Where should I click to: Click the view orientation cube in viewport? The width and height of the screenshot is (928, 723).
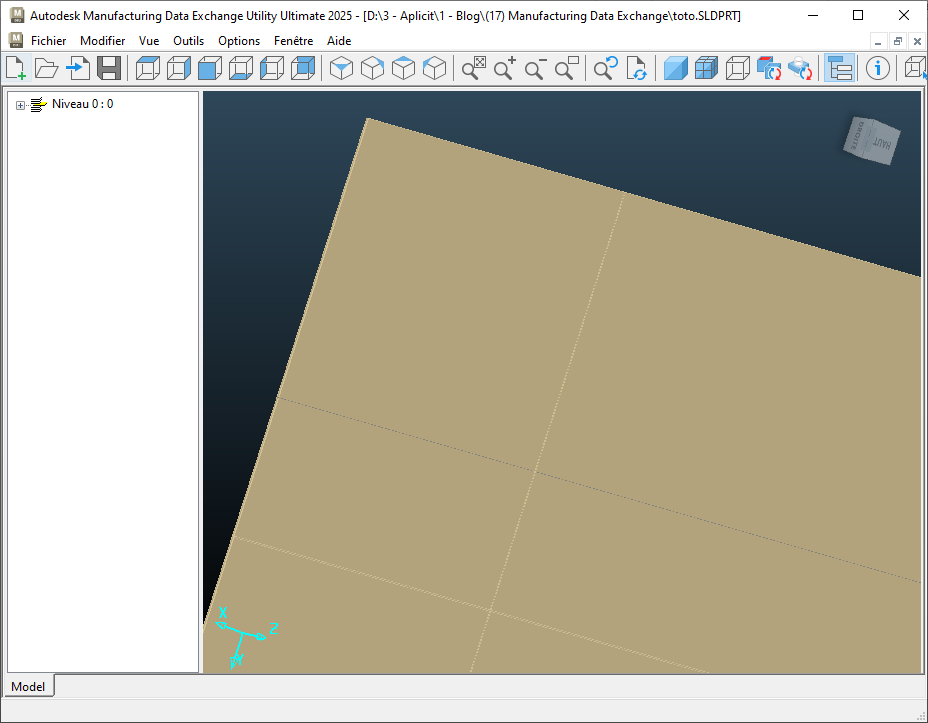point(872,140)
